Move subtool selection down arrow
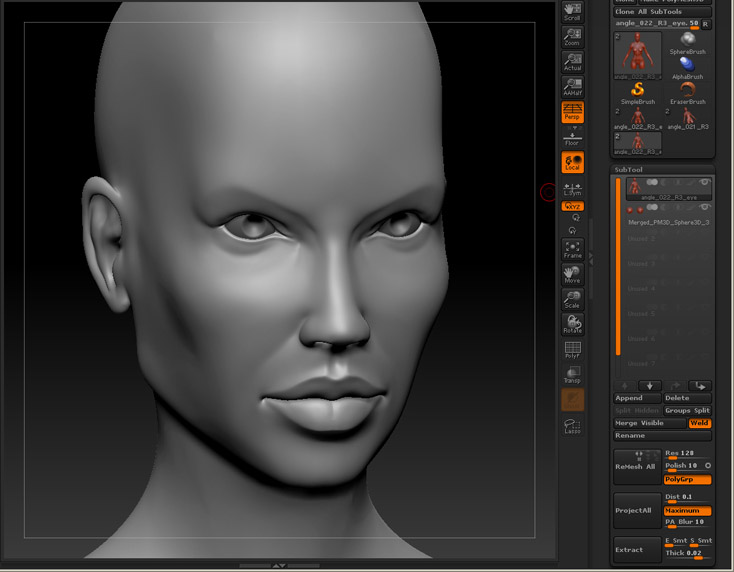 [650, 386]
